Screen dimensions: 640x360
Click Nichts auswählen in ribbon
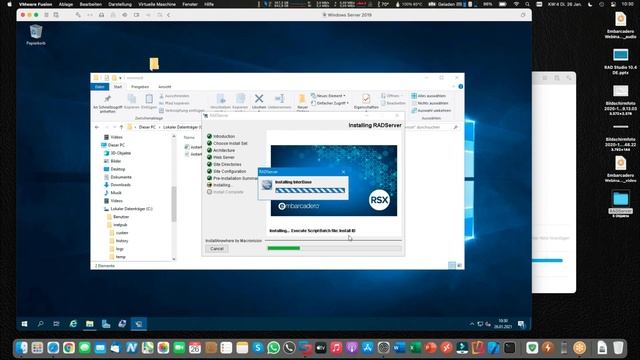(429, 103)
